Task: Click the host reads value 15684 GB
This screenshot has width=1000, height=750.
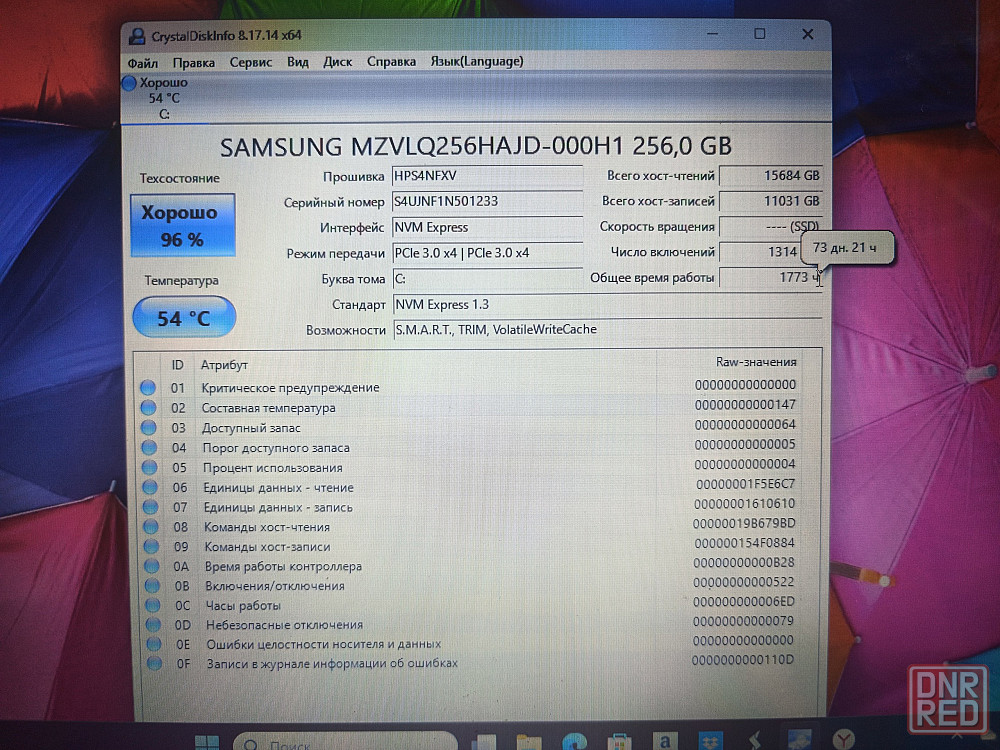Action: click(770, 175)
